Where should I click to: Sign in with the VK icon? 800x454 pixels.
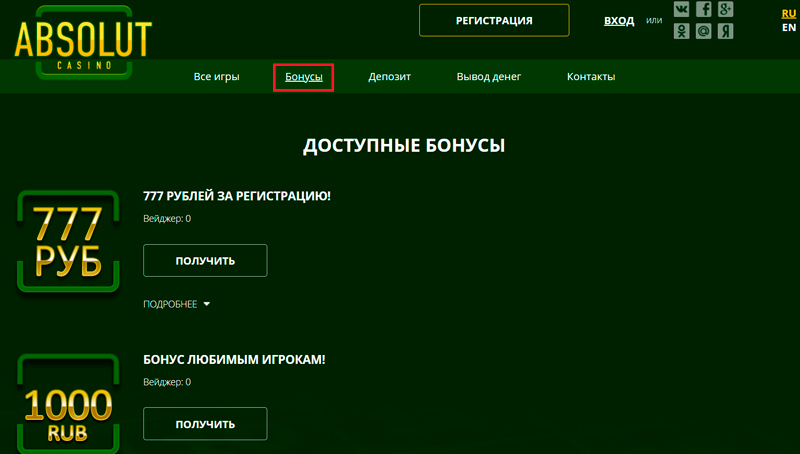pyautogui.click(x=682, y=10)
